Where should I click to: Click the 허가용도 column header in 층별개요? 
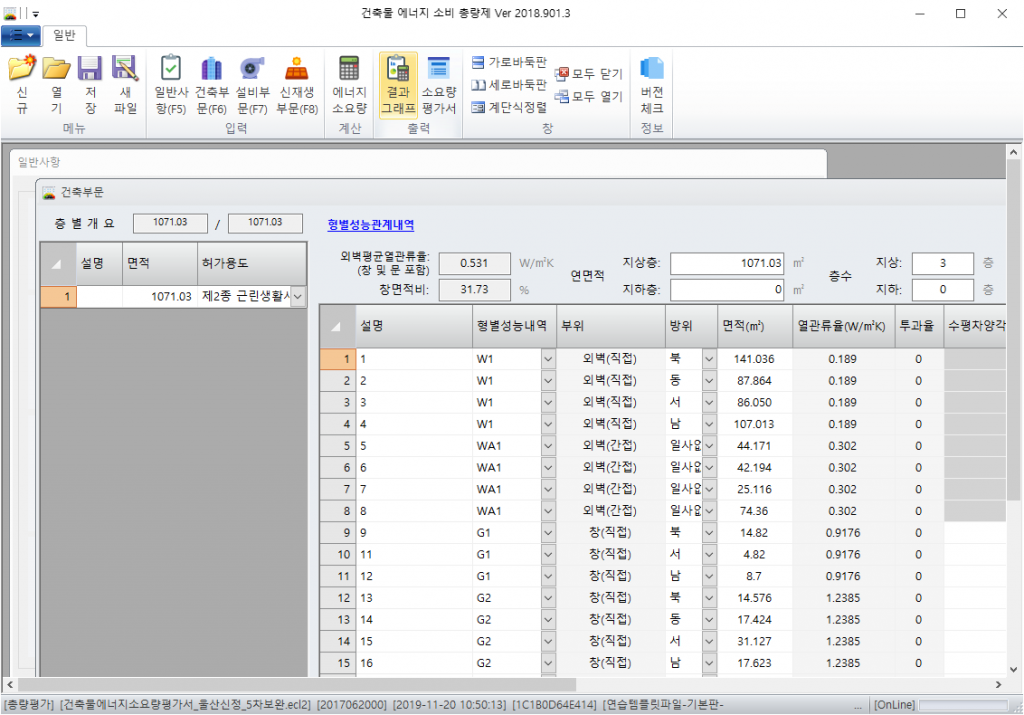pyautogui.click(x=251, y=263)
